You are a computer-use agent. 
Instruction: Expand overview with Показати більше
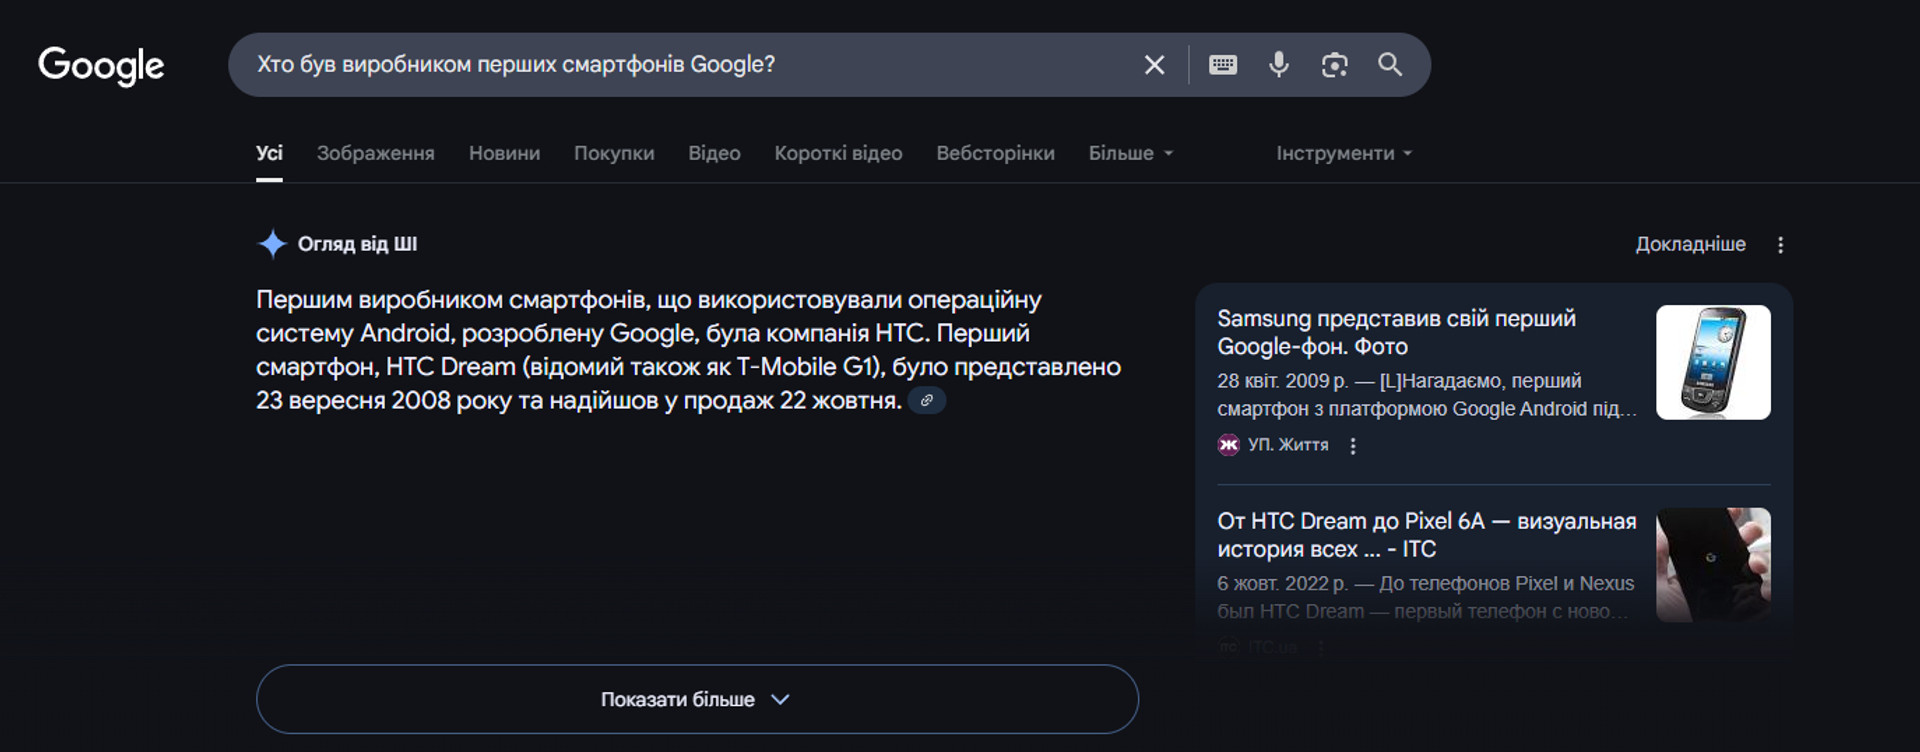[x=697, y=699]
